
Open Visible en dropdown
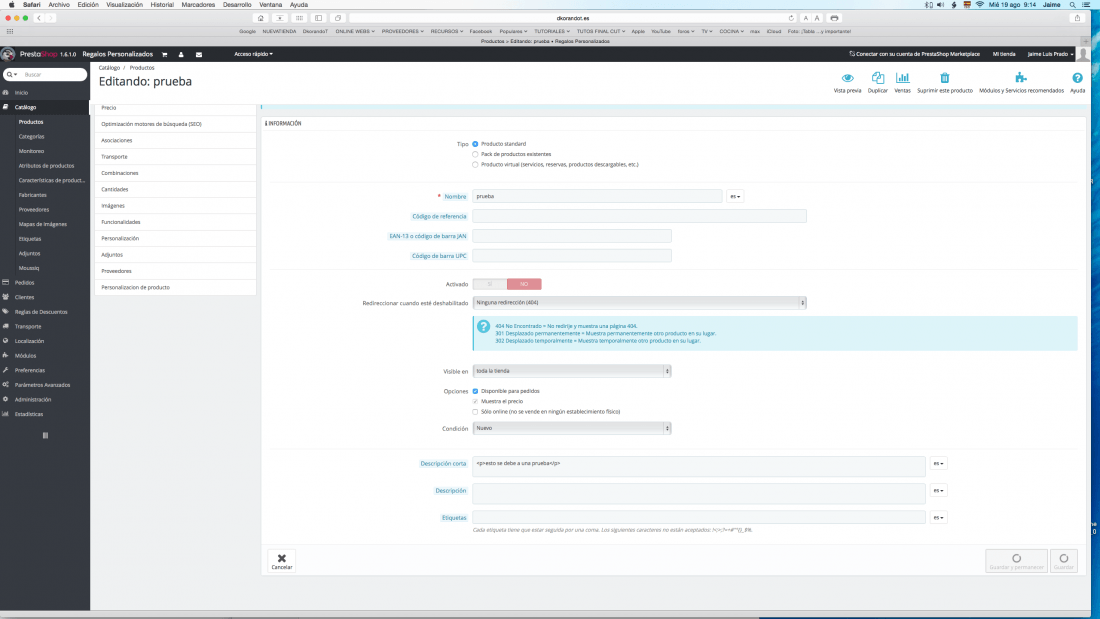pyautogui.click(x=572, y=371)
